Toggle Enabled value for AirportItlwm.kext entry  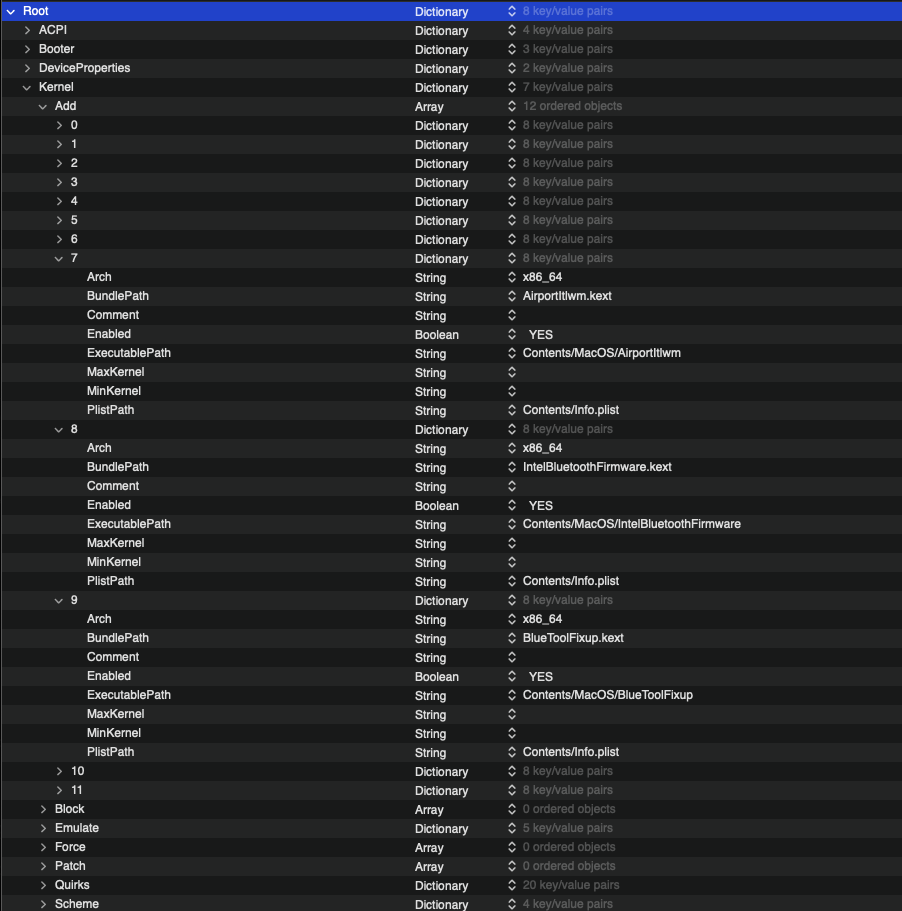coord(540,335)
